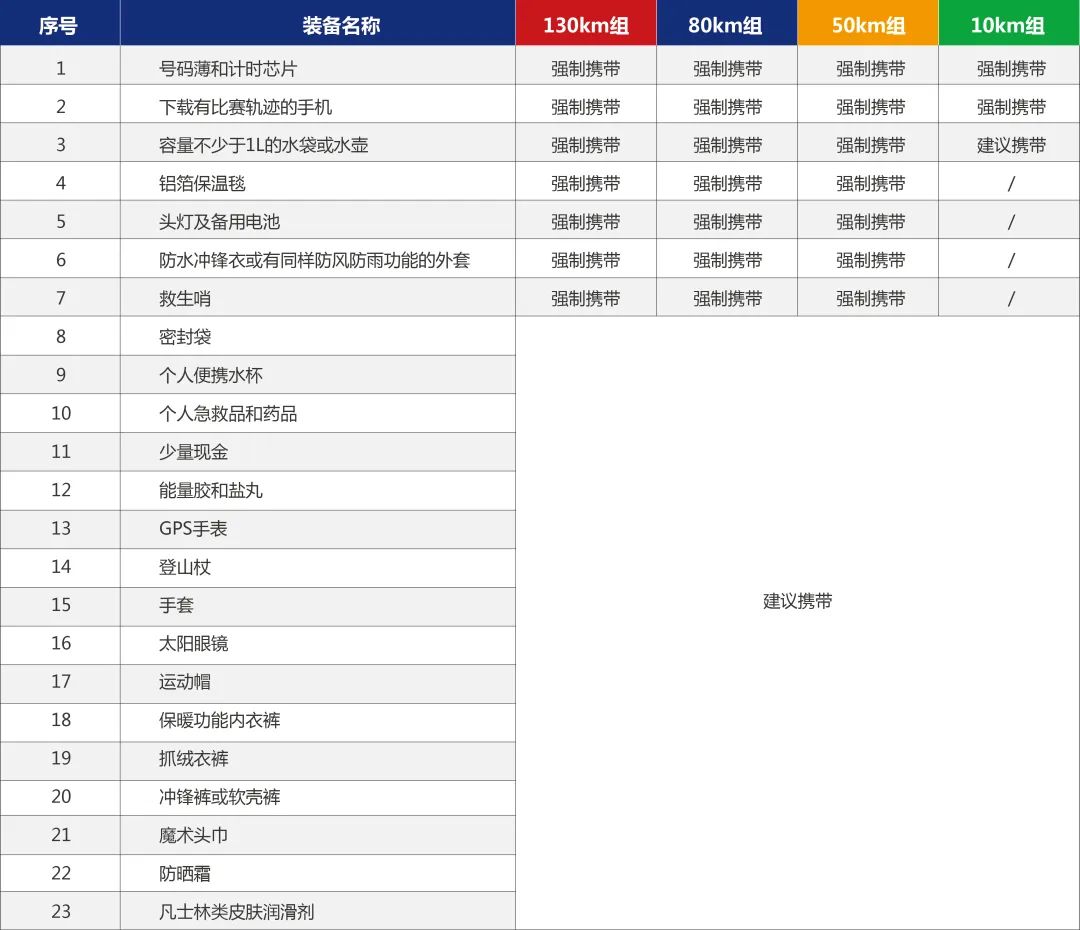Click 强制携带 in 50km组 column for row 1
Image resolution: width=1080 pixels, height=930 pixels.
(x=871, y=69)
